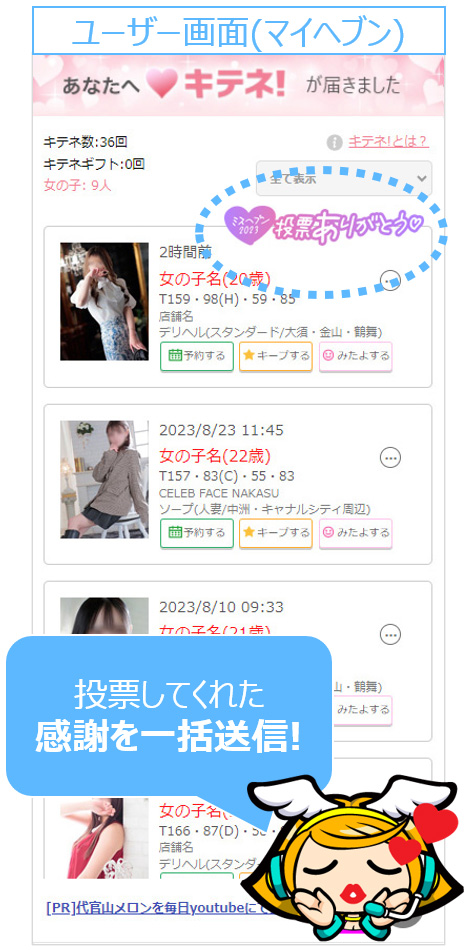The width and height of the screenshot is (468, 950).
Task: Open the three-dot menu on the 22歳 card
Action: pos(390,457)
